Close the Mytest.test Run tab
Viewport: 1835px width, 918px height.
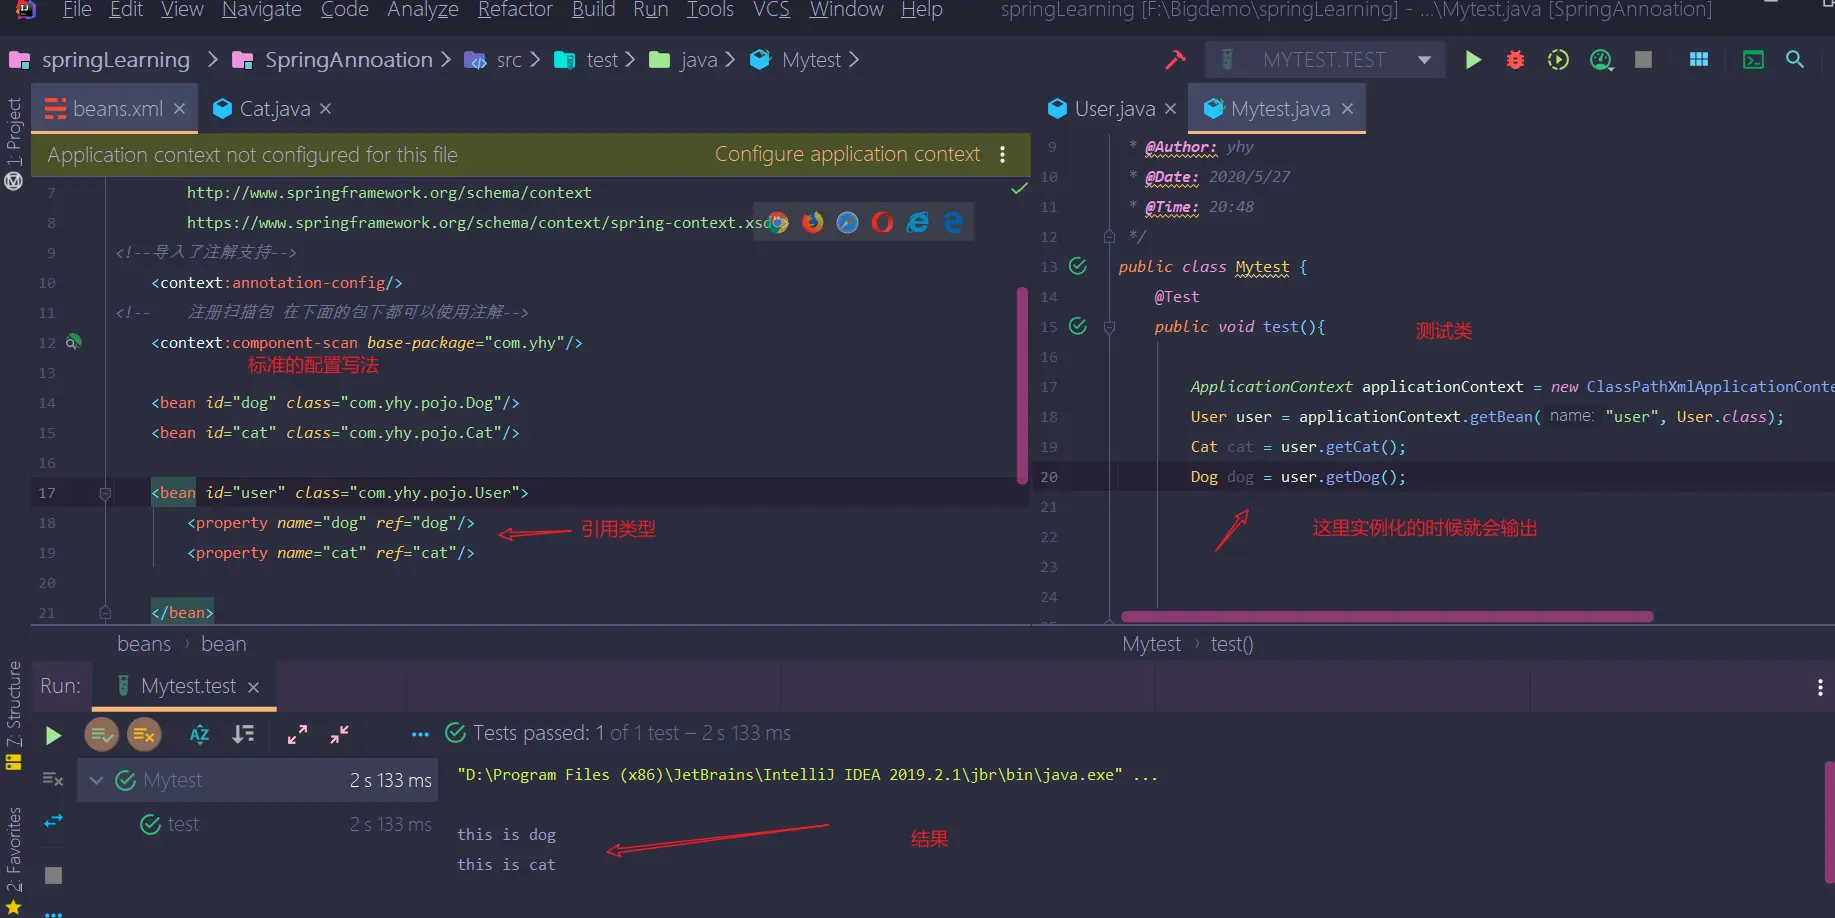[x=254, y=687]
